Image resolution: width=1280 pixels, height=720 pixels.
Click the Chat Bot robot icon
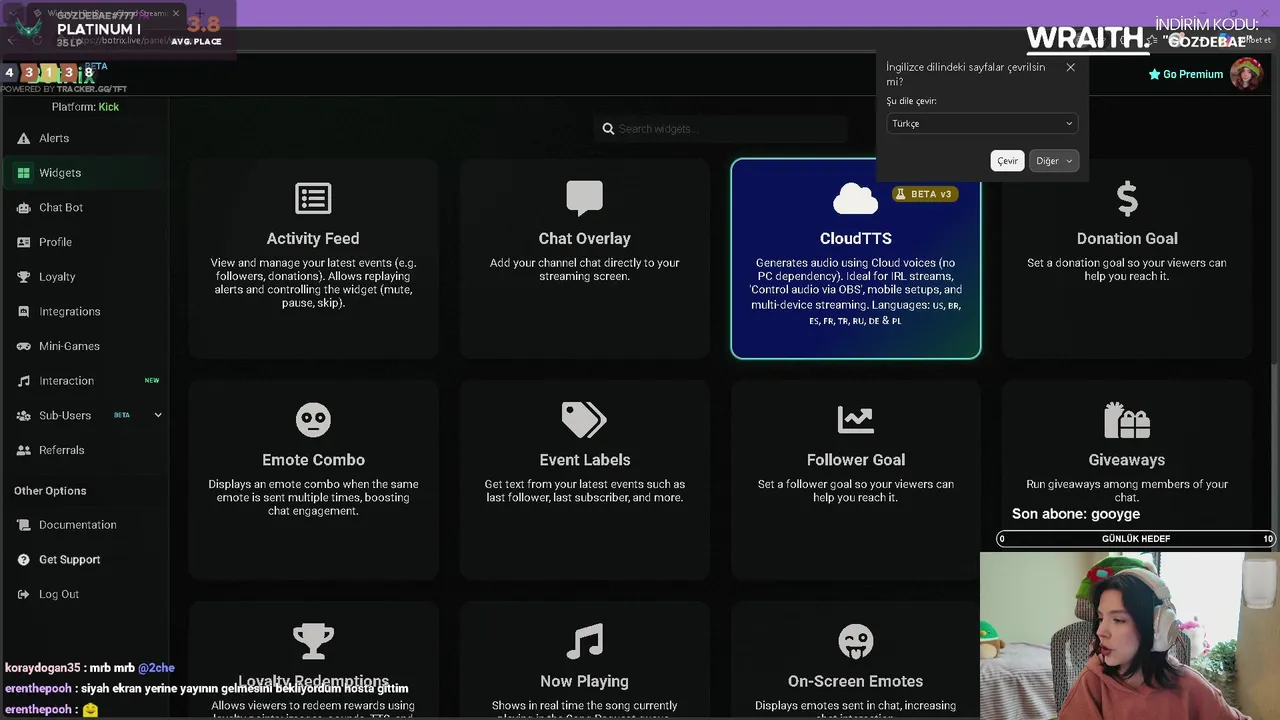coord(23,207)
